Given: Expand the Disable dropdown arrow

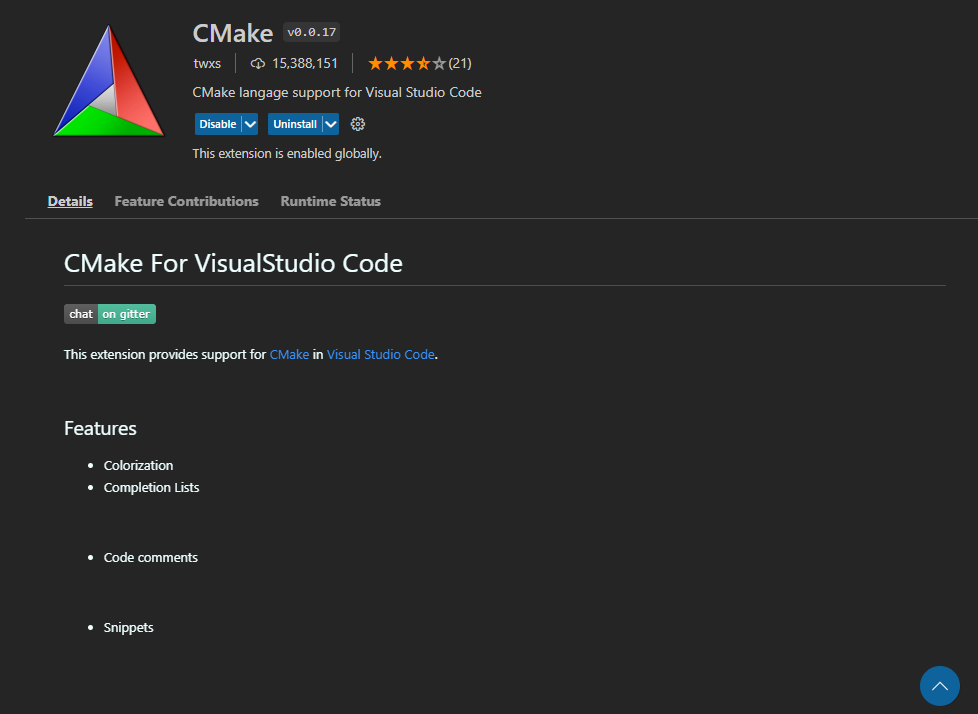Looking at the screenshot, I should [250, 124].
